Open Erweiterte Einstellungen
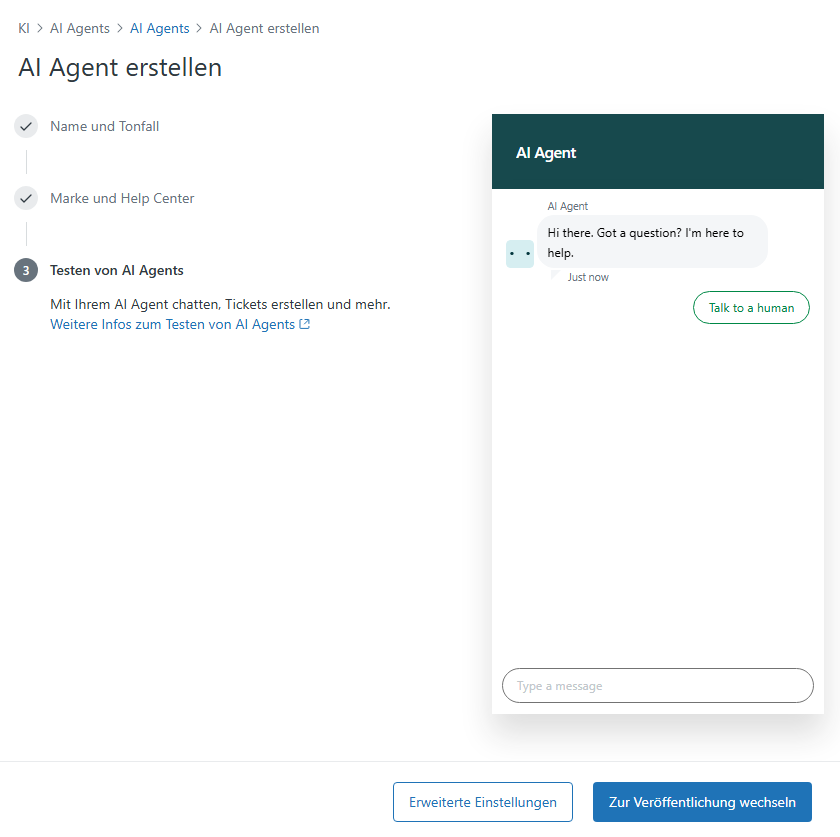Viewport: 840px width, 837px height. 483,802
